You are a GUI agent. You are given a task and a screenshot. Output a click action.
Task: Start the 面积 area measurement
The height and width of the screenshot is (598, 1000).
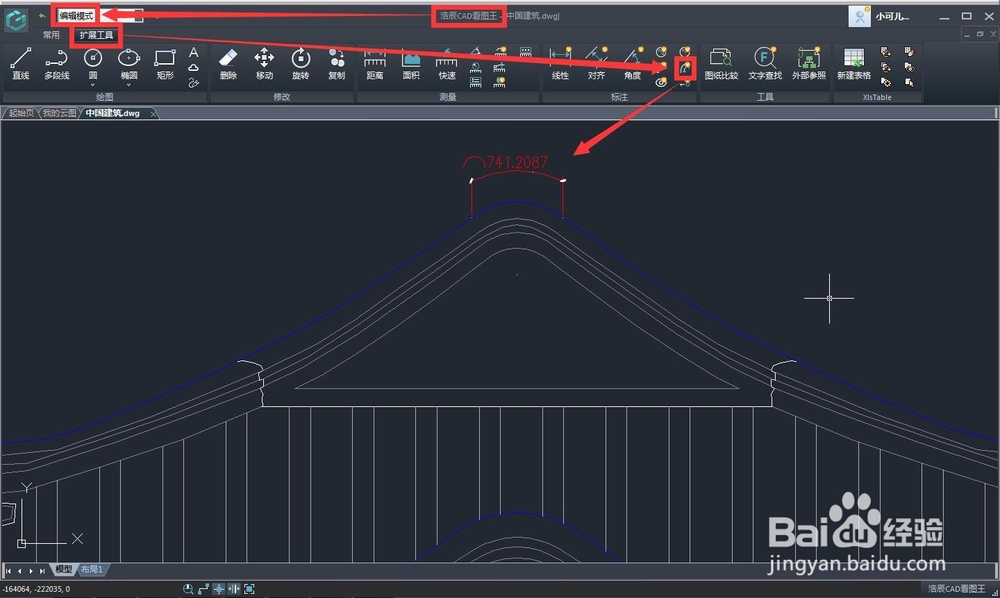[411, 65]
